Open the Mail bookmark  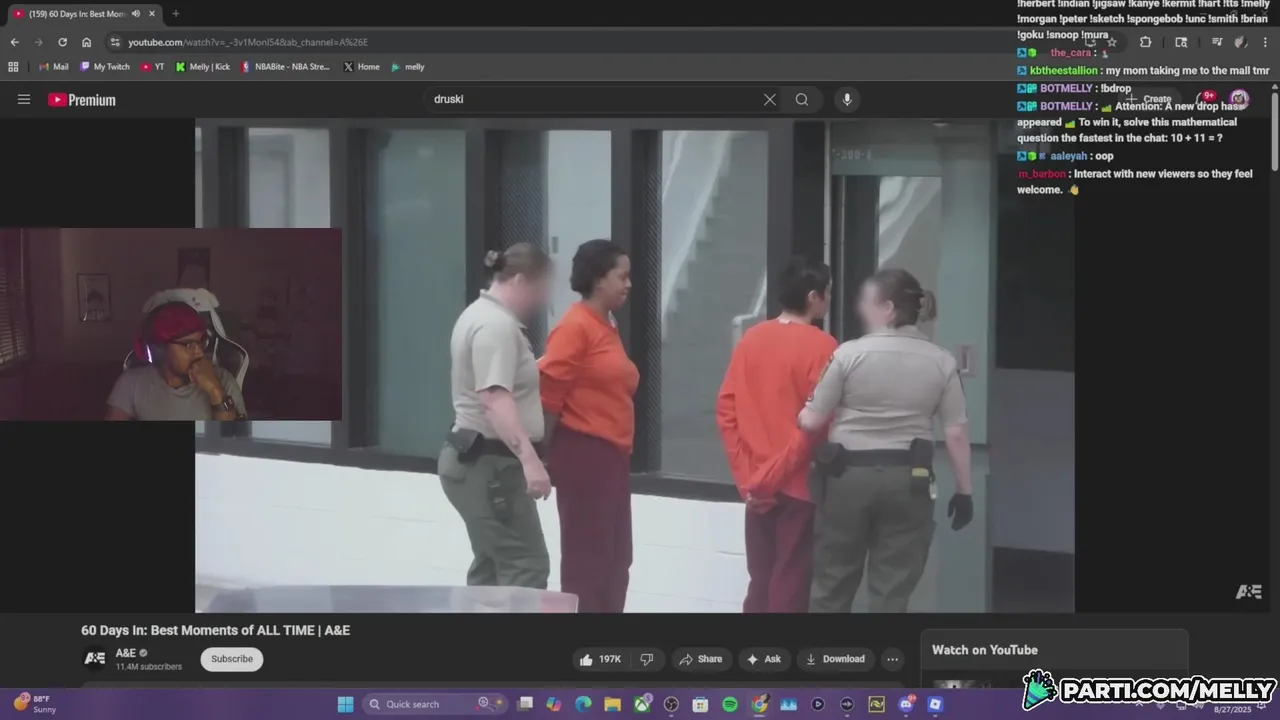pyautogui.click(x=54, y=67)
